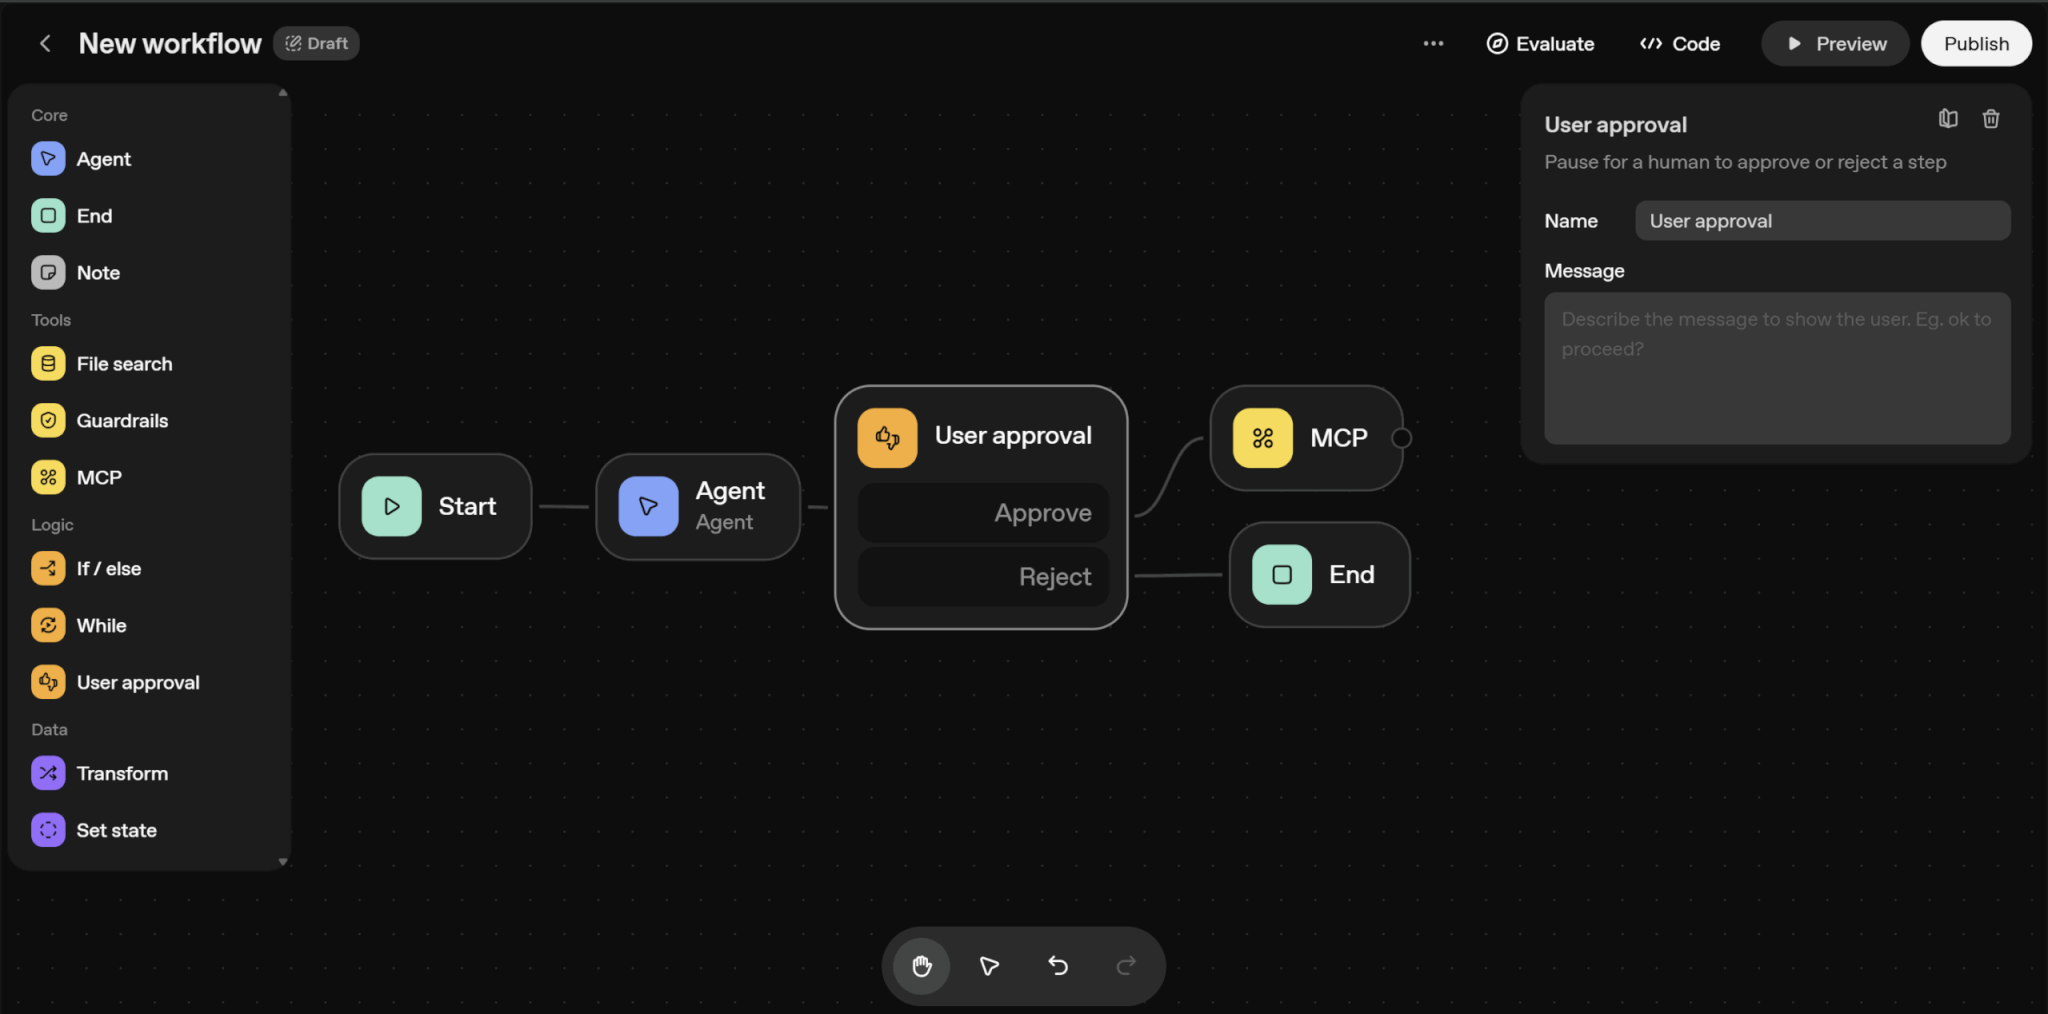Click the Transform icon in sidebar
The image size is (2048, 1014).
(48, 774)
